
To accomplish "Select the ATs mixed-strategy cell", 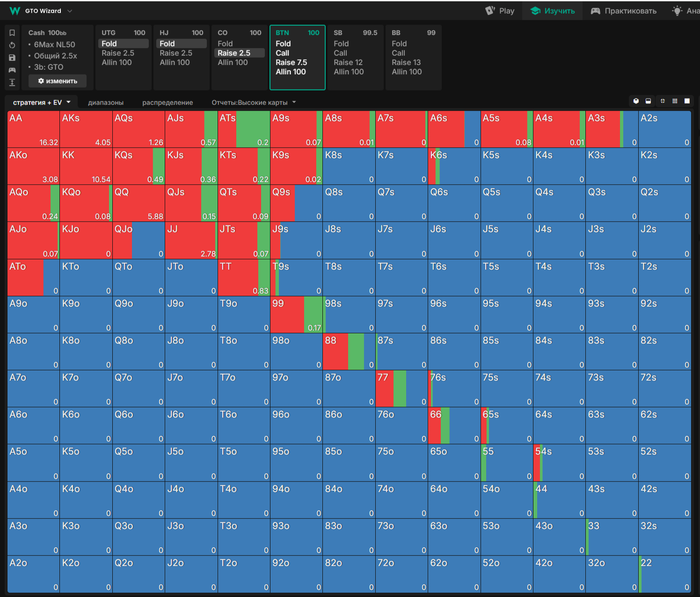I will [244, 129].
